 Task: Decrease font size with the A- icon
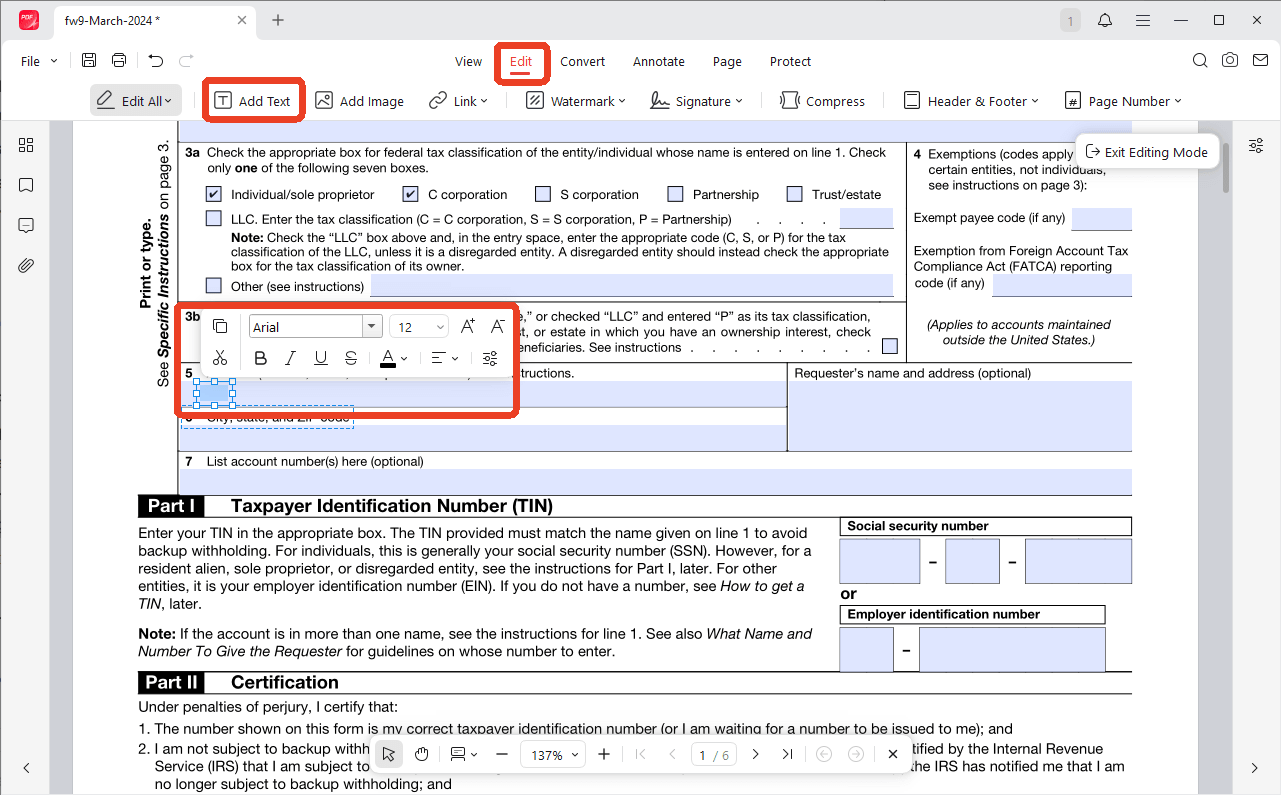coord(497,327)
